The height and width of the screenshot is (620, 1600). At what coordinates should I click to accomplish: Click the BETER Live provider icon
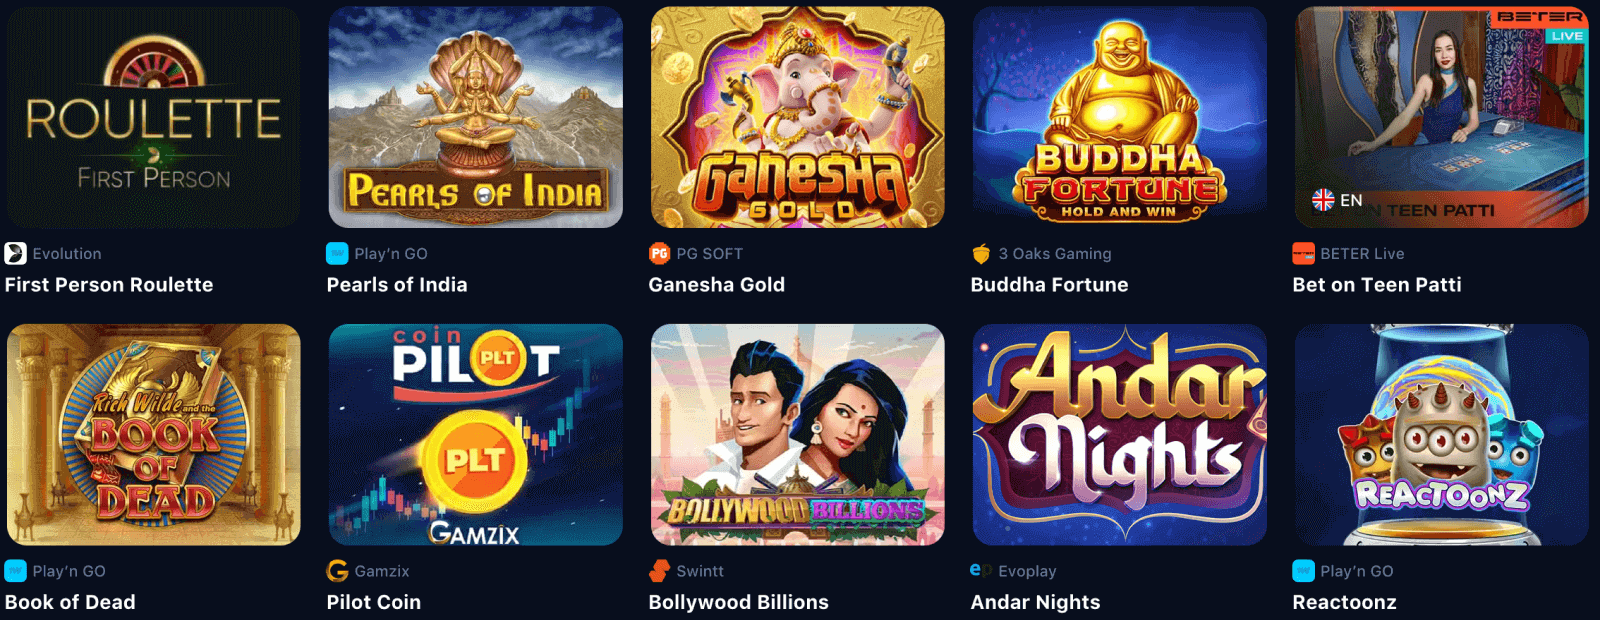click(x=1303, y=253)
